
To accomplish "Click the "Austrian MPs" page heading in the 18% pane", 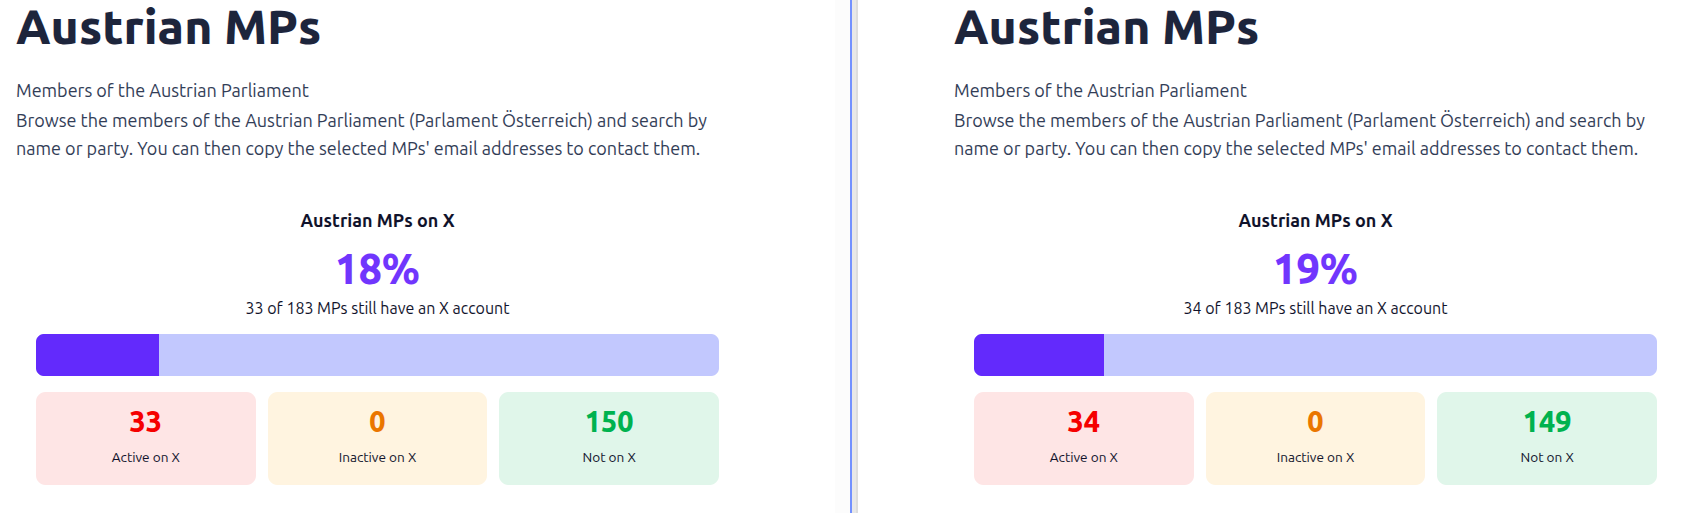I will tap(168, 28).
